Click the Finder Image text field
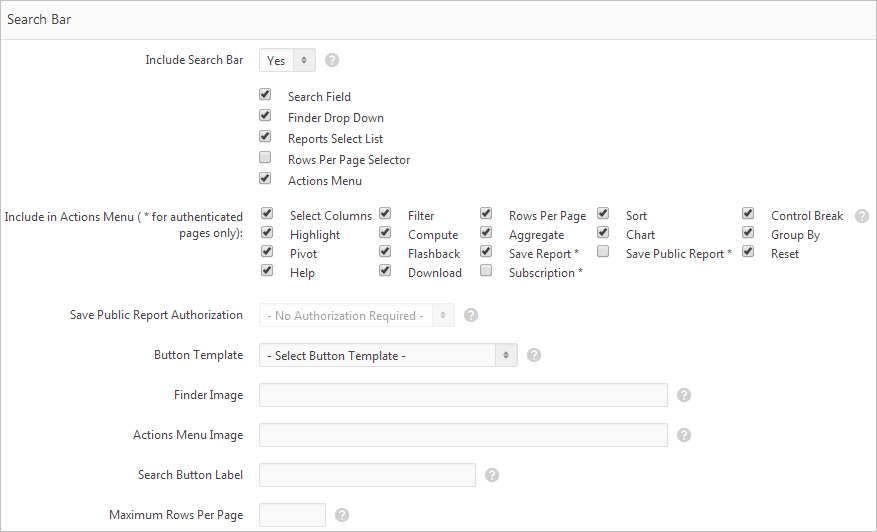Screen dimensions: 877x532 (x=463, y=395)
